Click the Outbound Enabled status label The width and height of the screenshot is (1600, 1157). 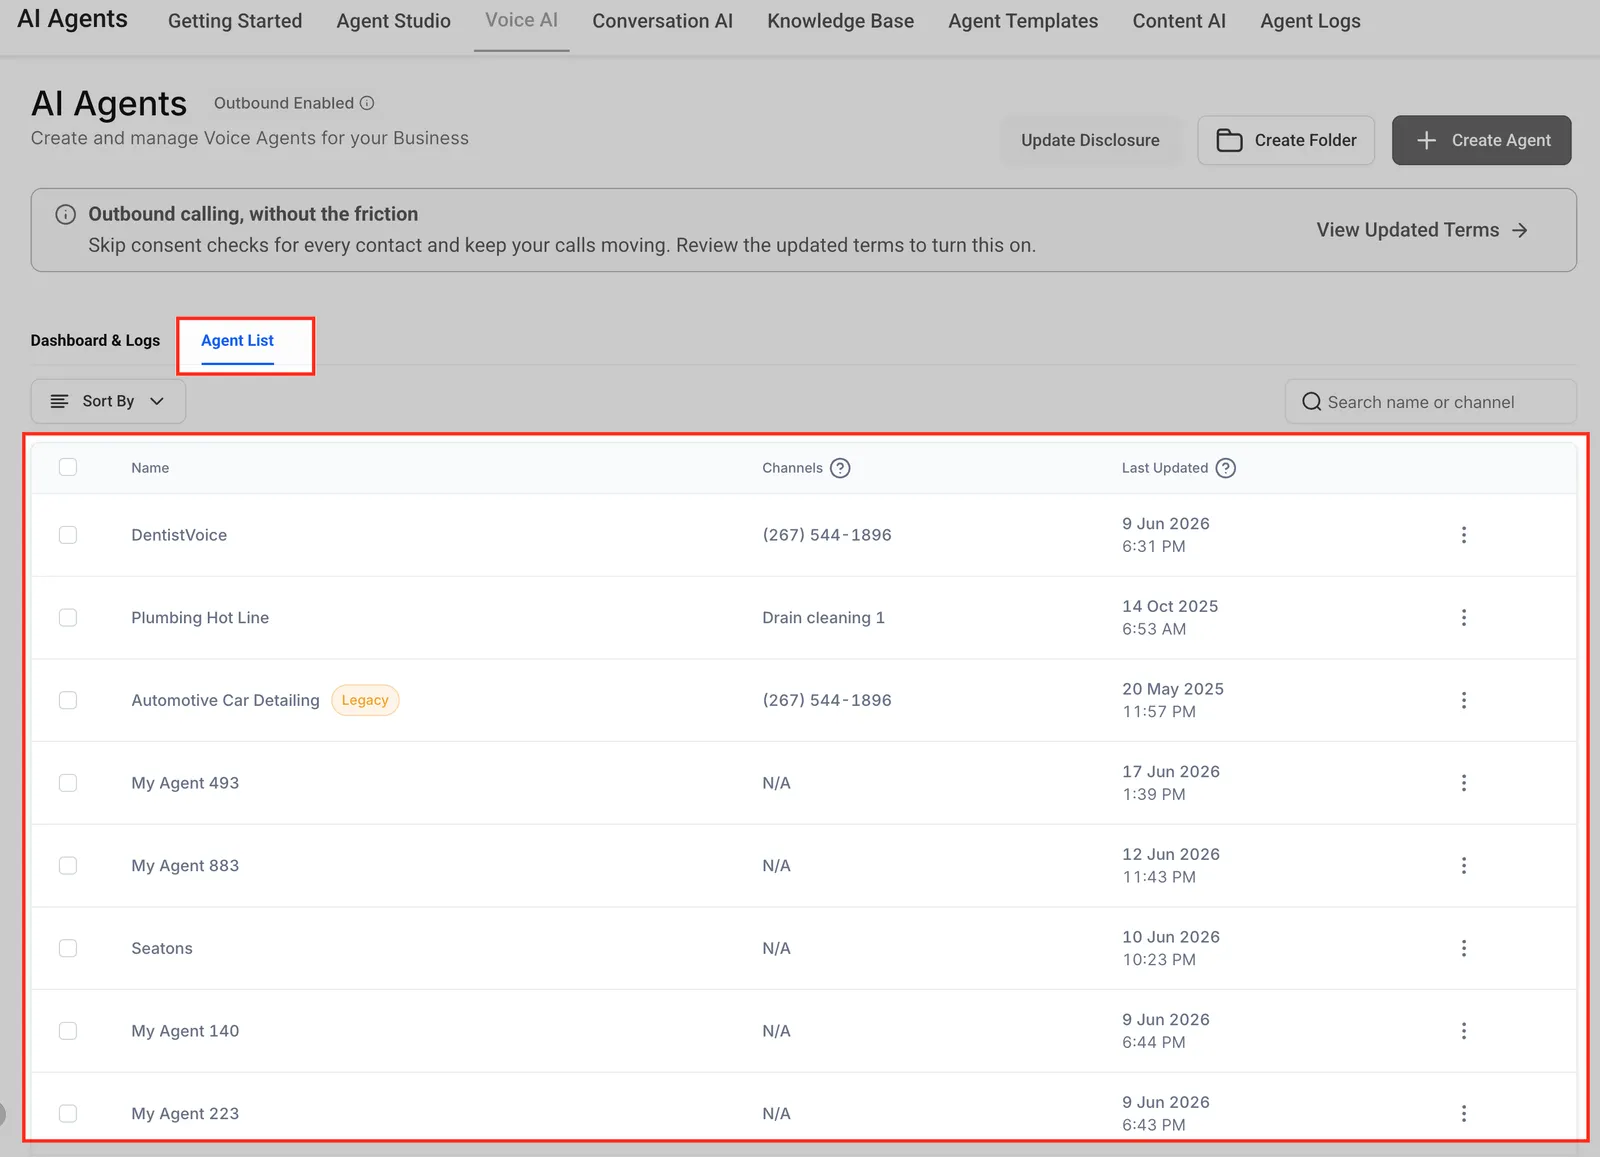[x=284, y=103]
